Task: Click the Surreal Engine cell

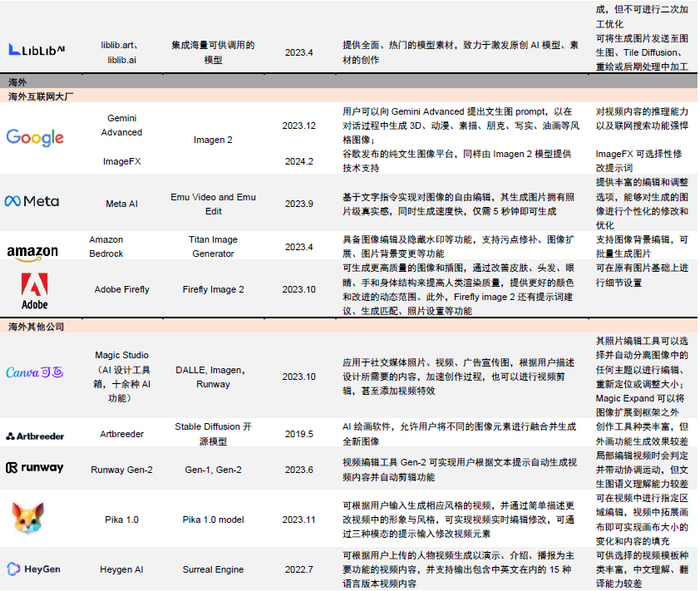Action: click(x=213, y=570)
